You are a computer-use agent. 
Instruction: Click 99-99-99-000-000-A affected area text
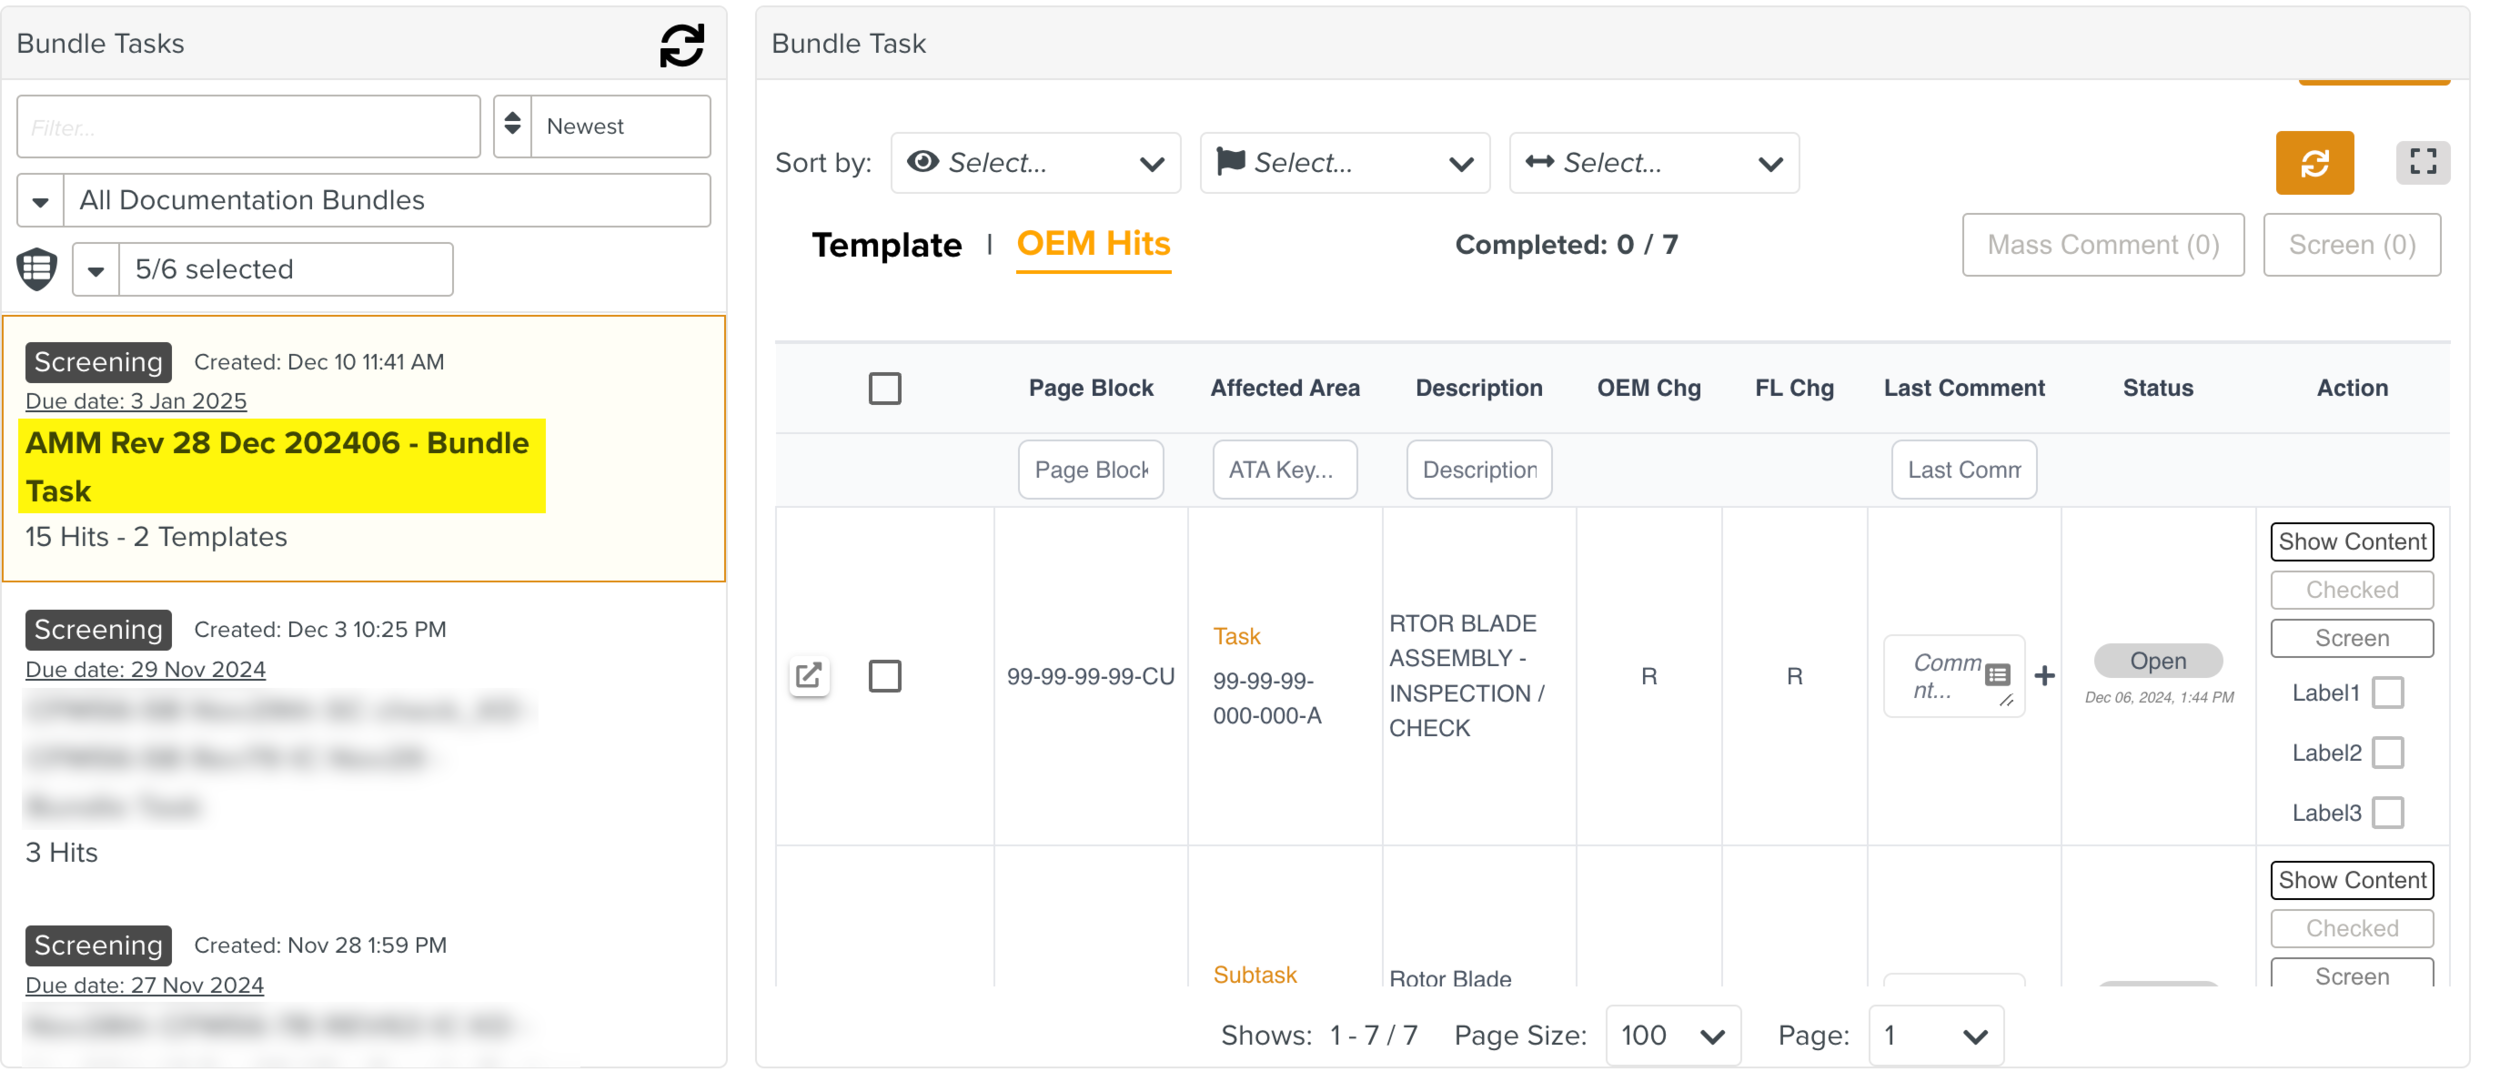[1266, 698]
